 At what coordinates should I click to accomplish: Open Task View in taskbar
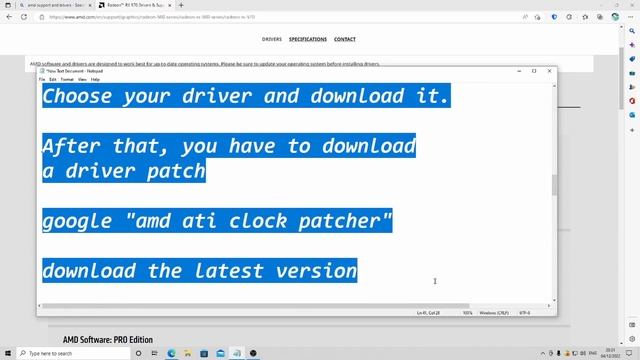(x=154, y=353)
